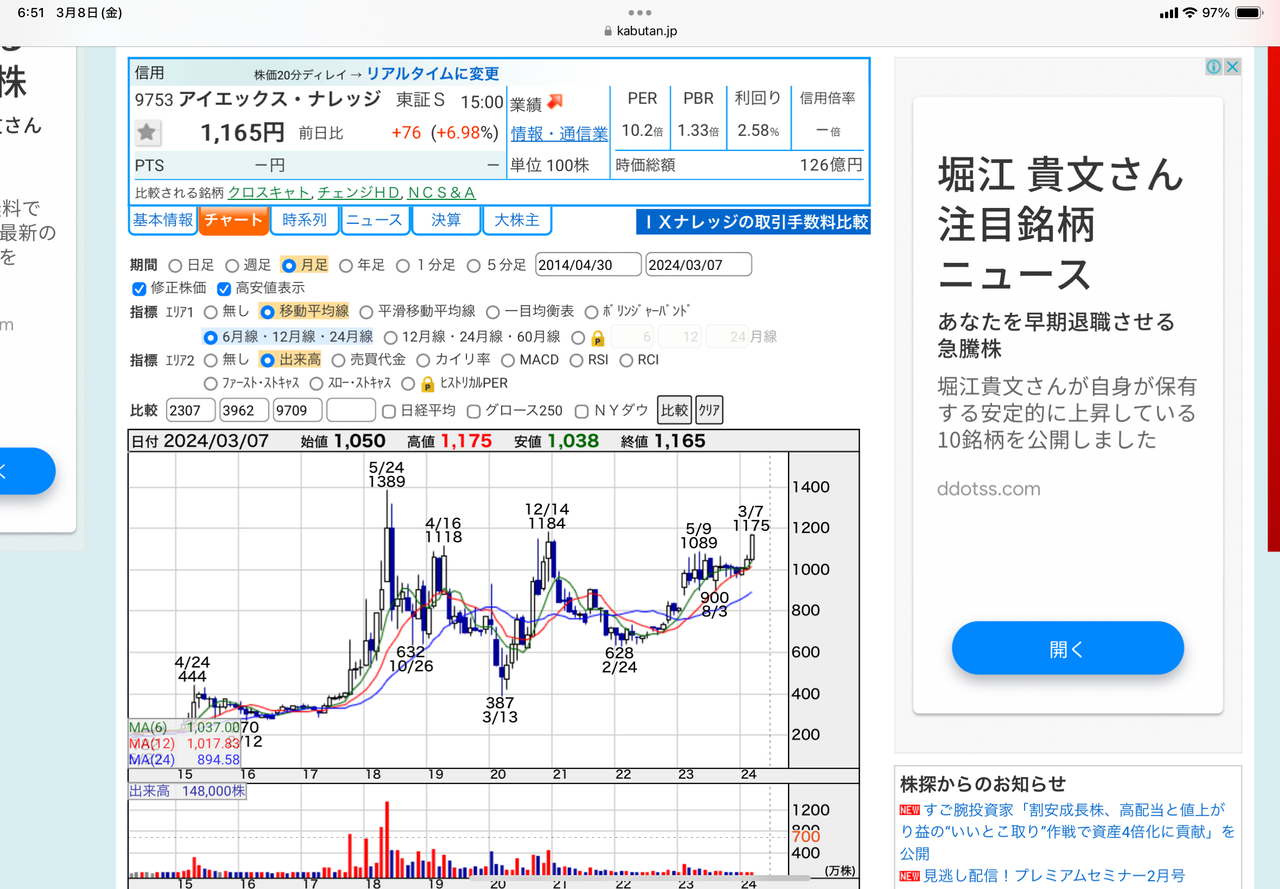Click the リアルタイムに変更 link
The height and width of the screenshot is (889, 1280).
tap(432, 74)
